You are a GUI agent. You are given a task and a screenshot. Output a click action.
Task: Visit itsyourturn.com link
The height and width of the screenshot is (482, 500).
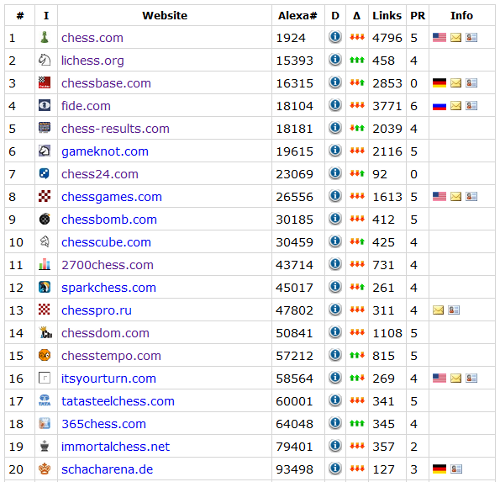pos(109,378)
